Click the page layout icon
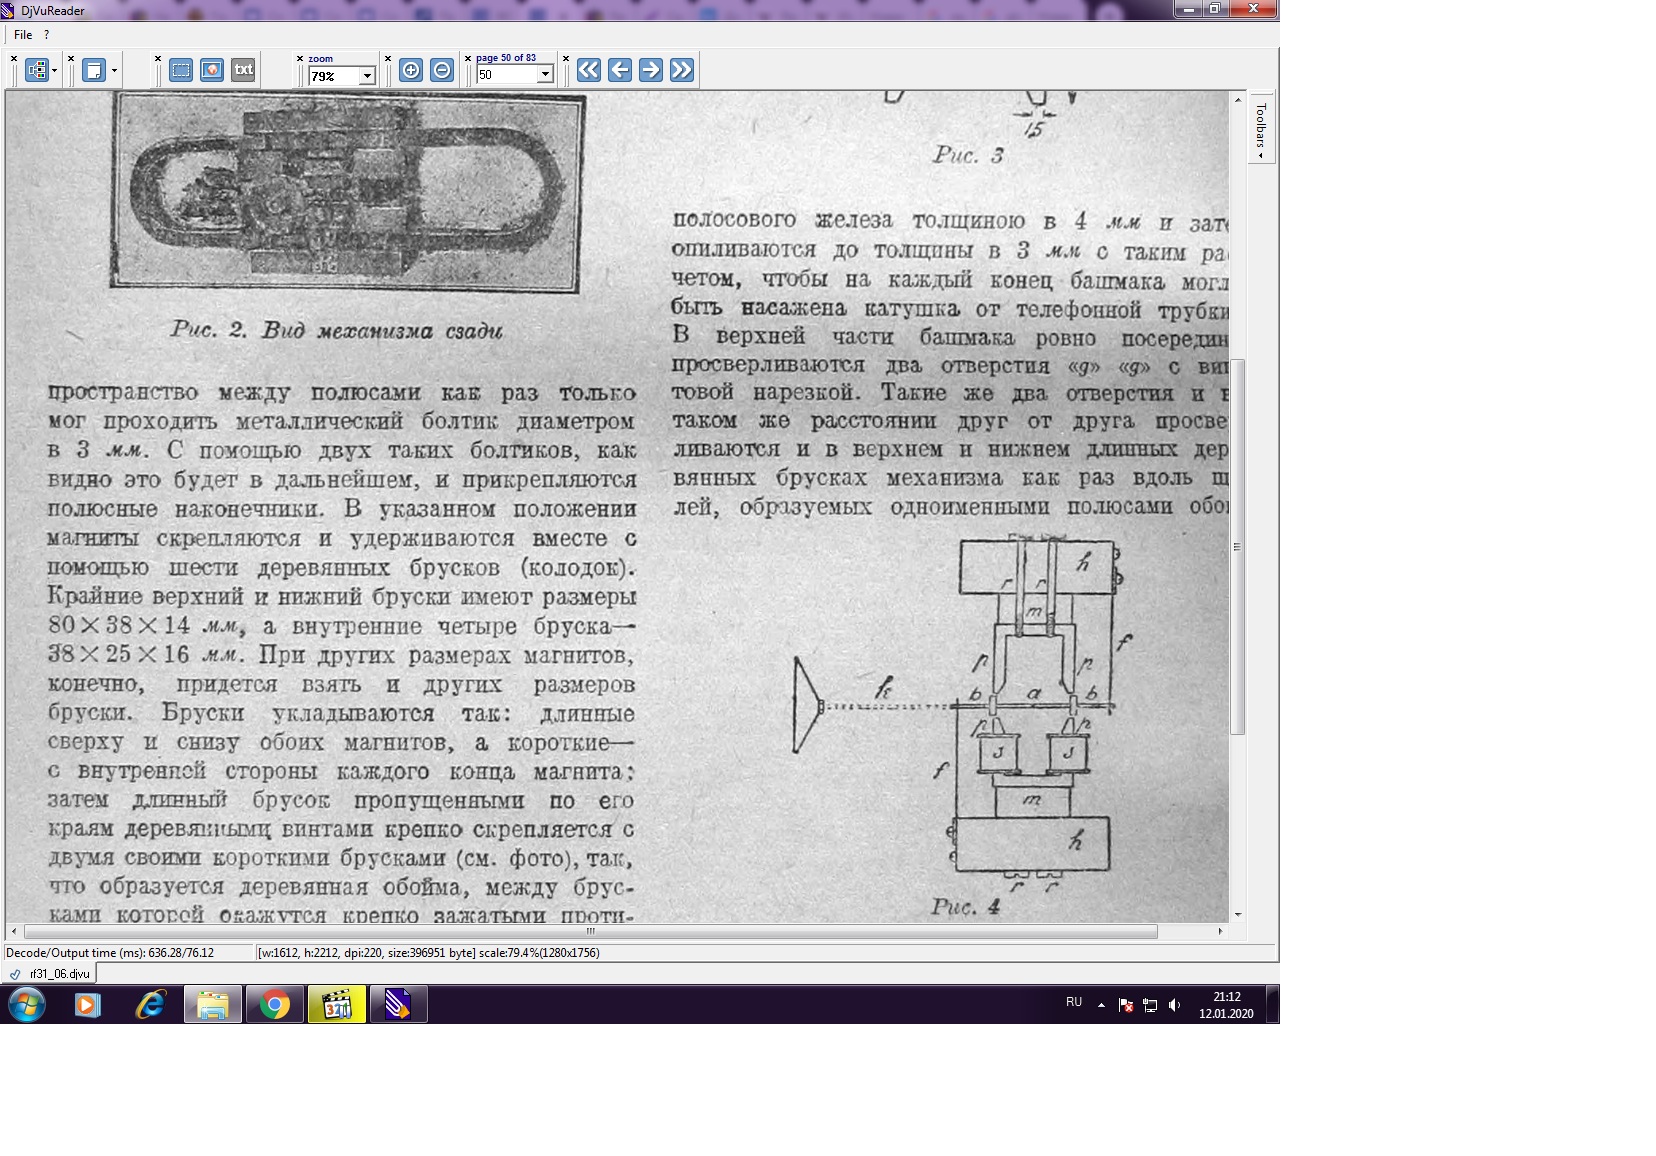 click(x=94, y=70)
